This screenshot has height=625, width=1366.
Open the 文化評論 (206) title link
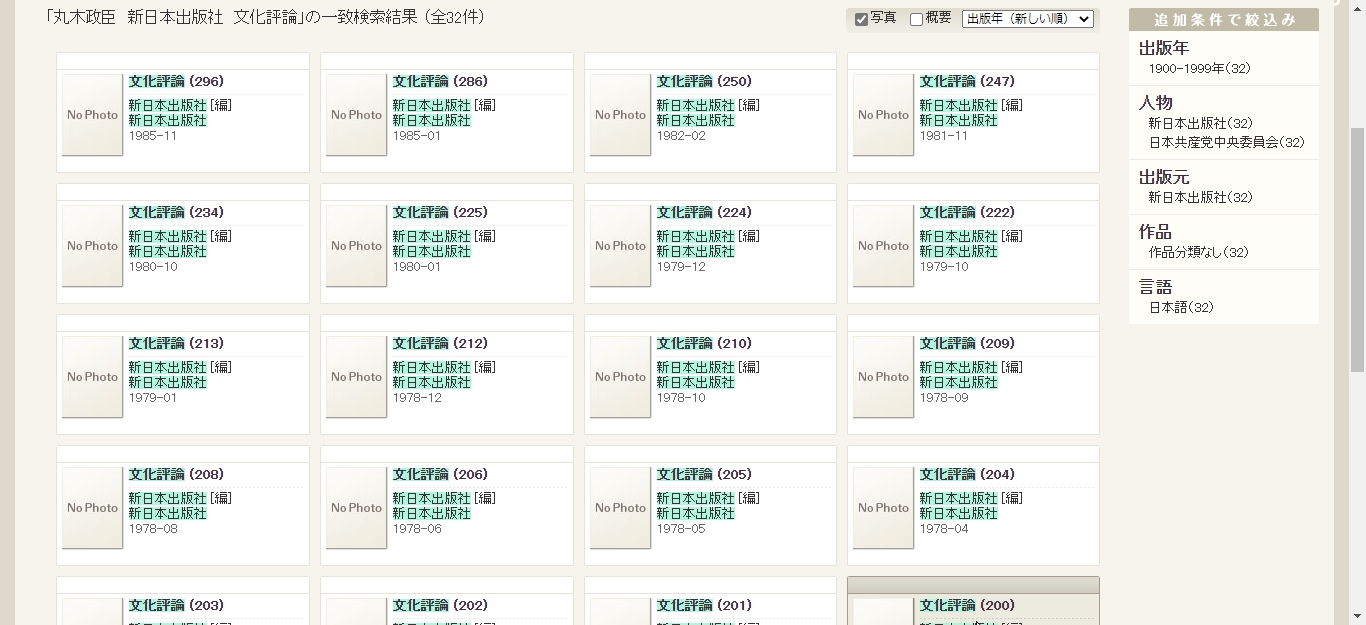pyautogui.click(x=440, y=475)
